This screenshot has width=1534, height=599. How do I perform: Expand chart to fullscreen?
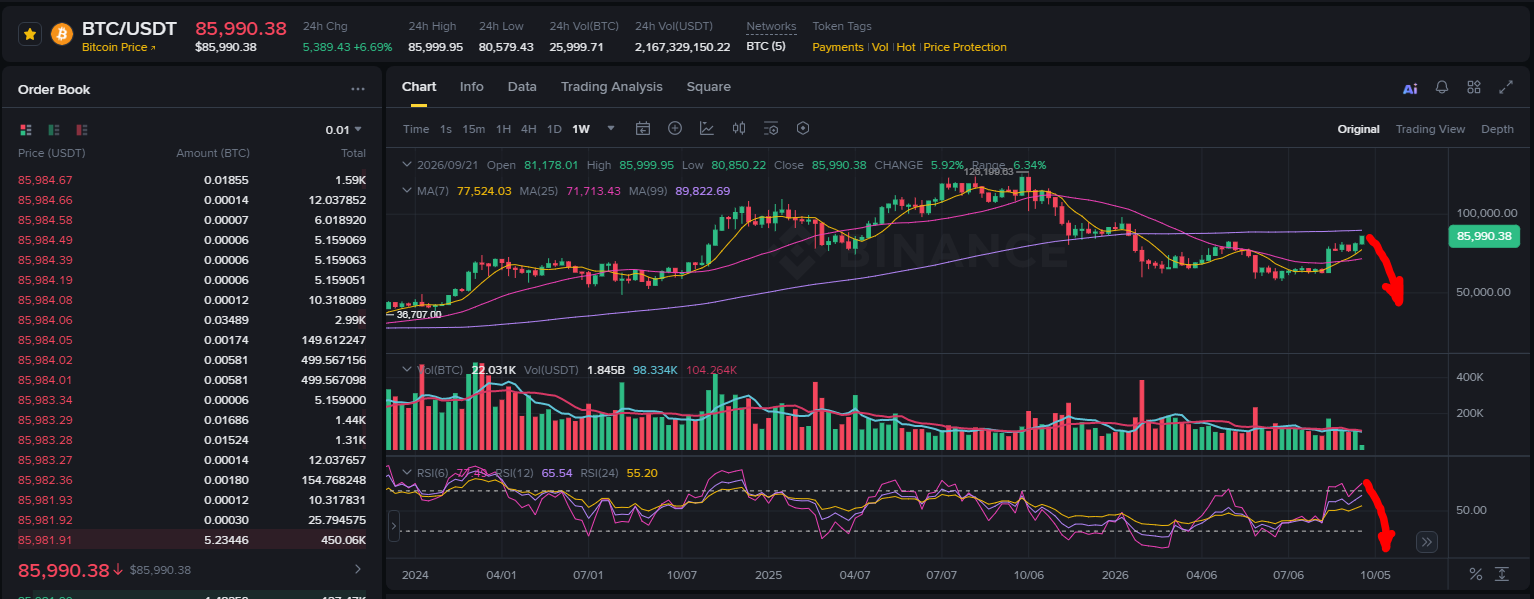[x=1506, y=87]
